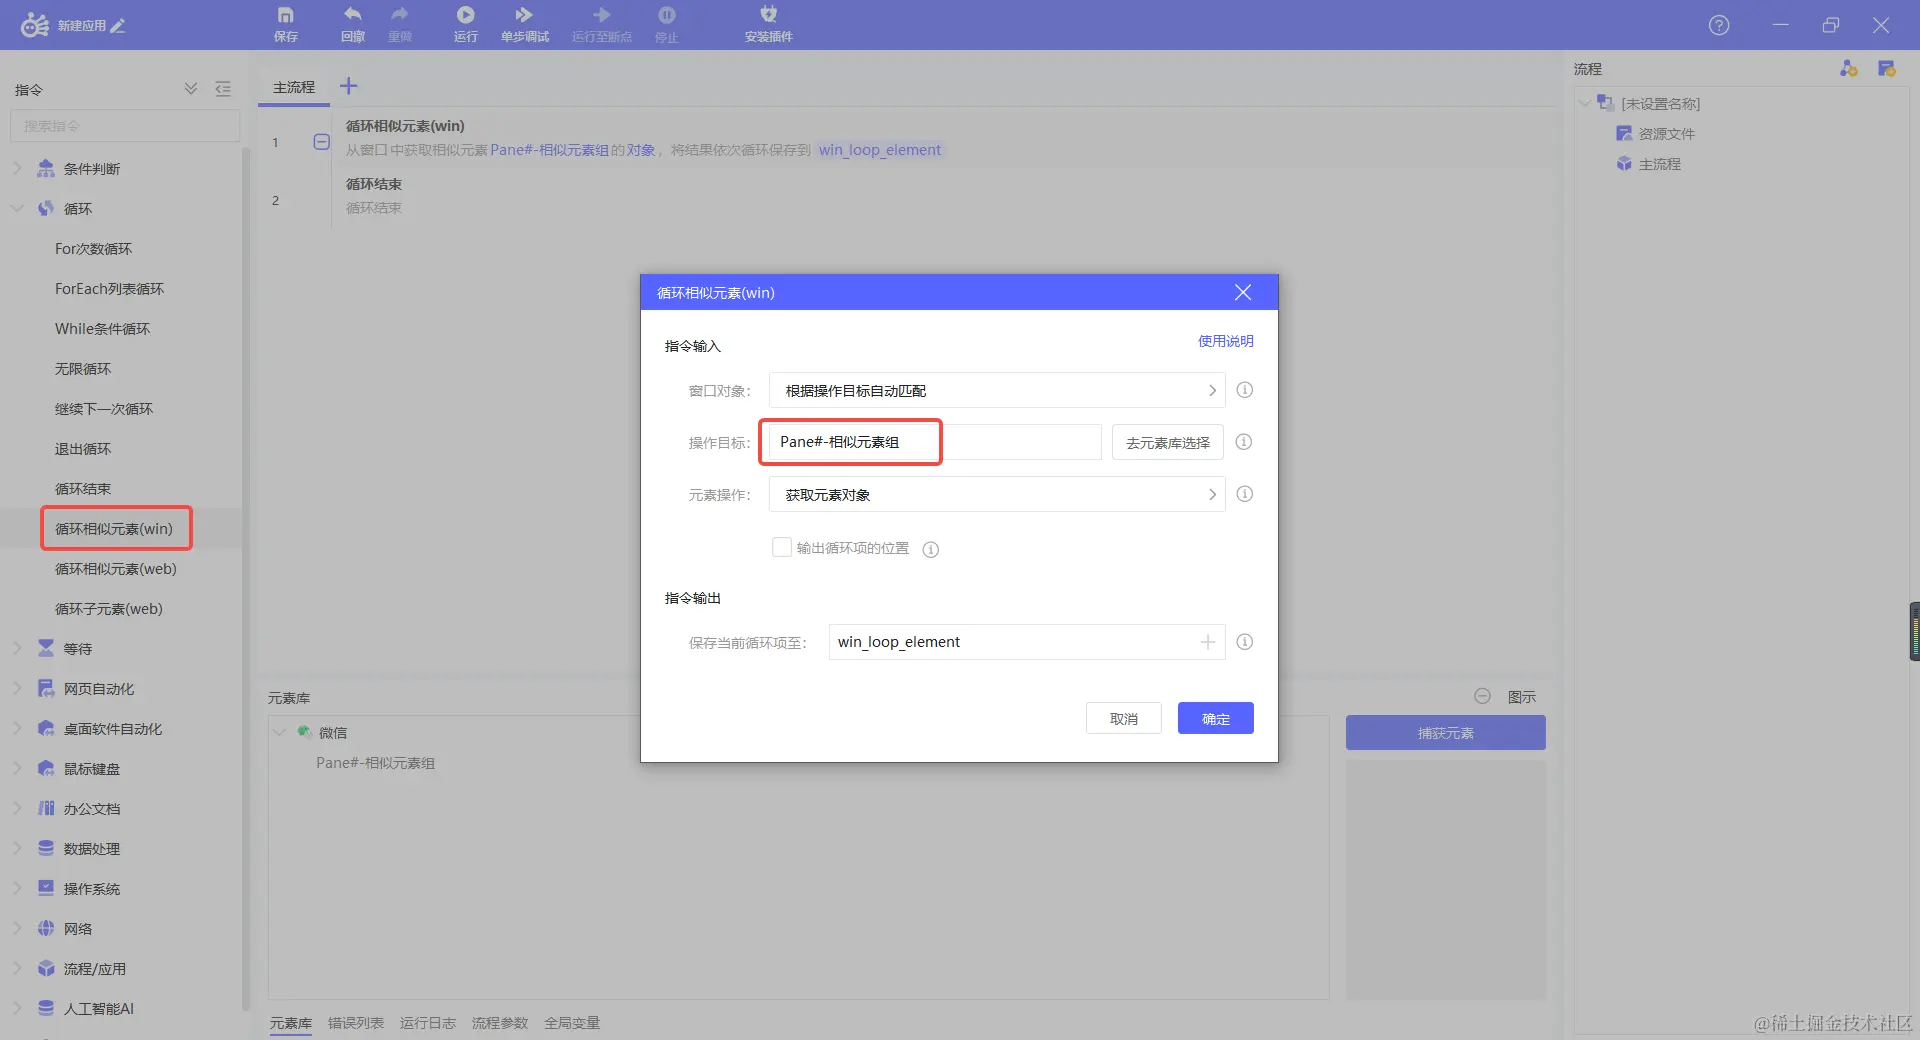
Task: Collapse 循环 category
Action: pos(17,209)
